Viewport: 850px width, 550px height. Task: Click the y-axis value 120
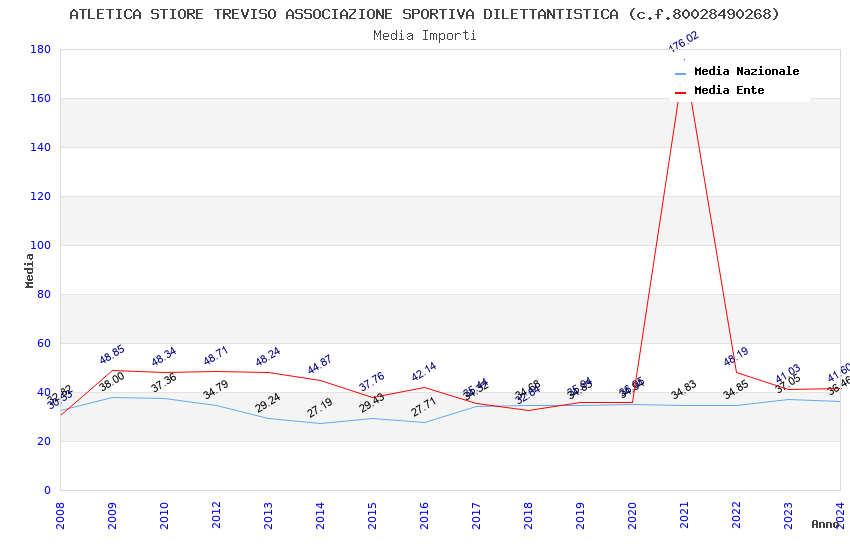click(x=41, y=196)
